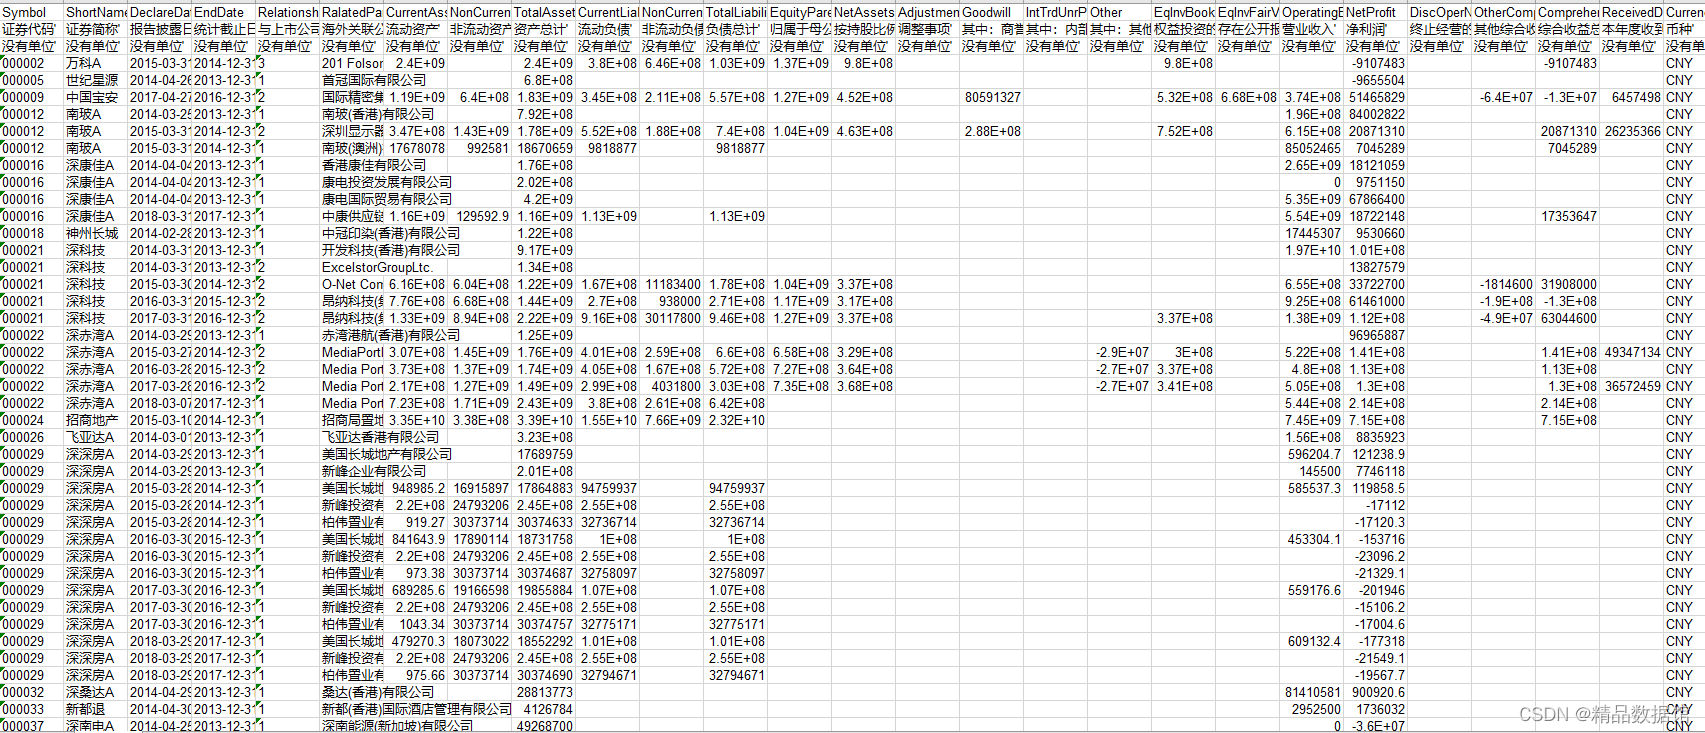Screen dimensions: 1705x733
Task: Select the 神州长城 cell
Action: (96, 233)
